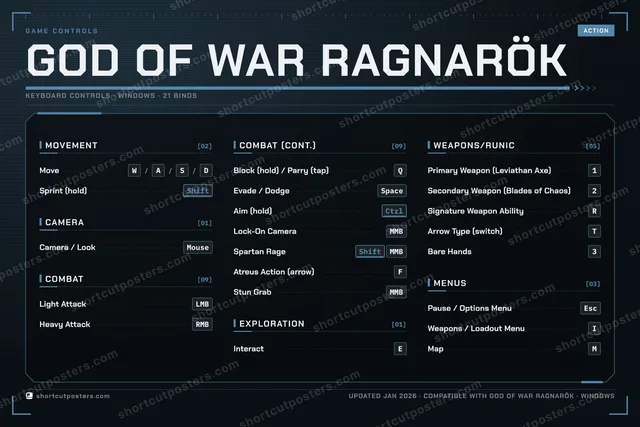Click the 'Lock-On Camera' label
Image resolution: width=640 pixels, height=427 pixels.
click(x=265, y=231)
